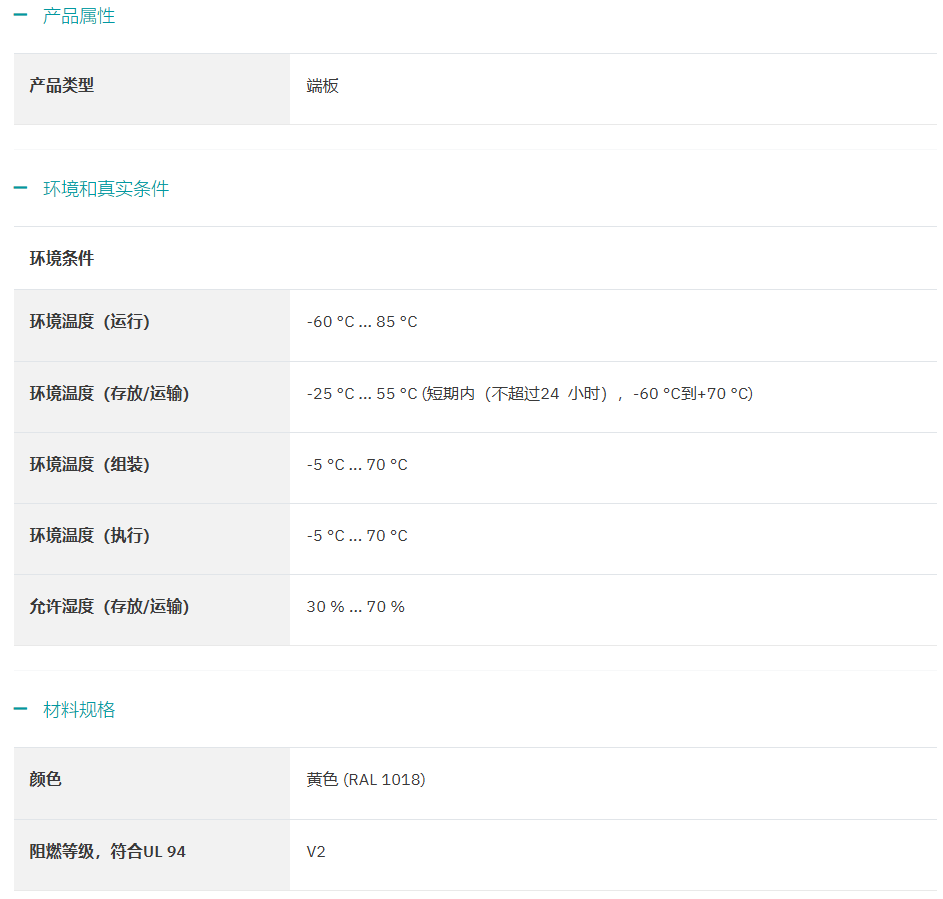
Task: Click the 允许湿度 (存放/运输) label
Action: 109,607
